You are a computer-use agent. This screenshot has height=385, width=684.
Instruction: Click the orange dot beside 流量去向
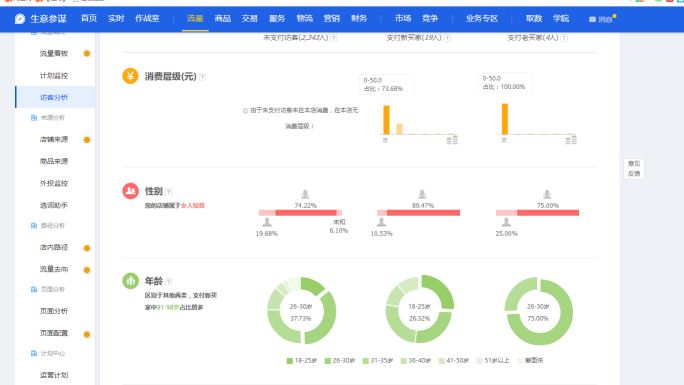(x=87, y=270)
